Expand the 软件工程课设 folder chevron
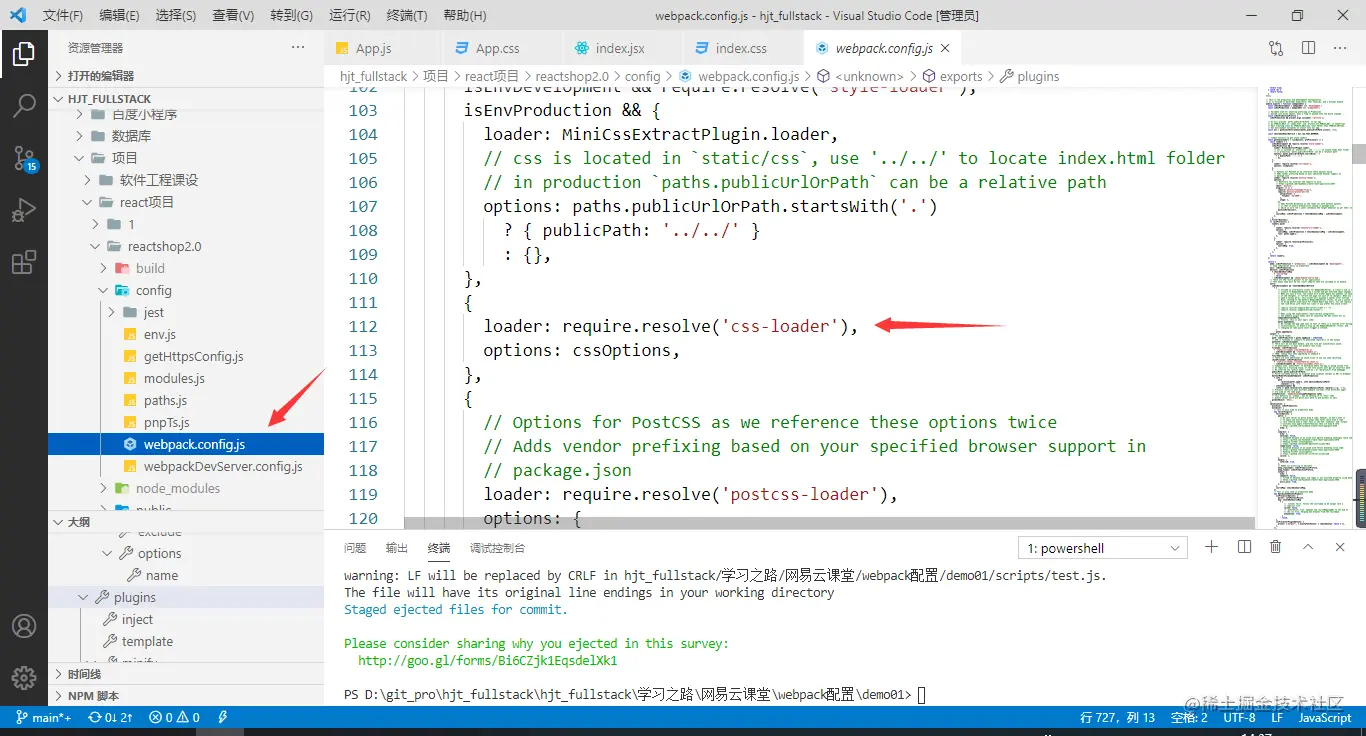 [87, 180]
